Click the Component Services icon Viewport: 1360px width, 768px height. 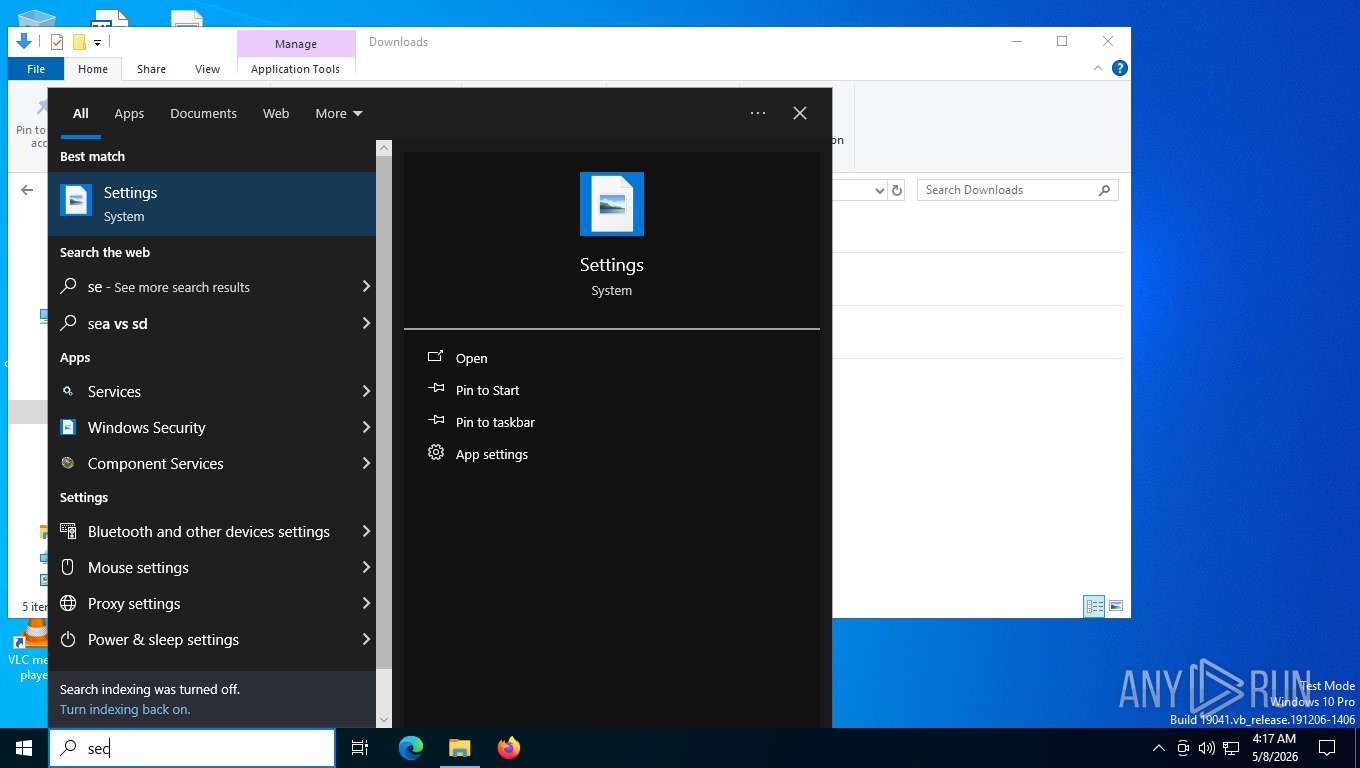tap(68, 463)
